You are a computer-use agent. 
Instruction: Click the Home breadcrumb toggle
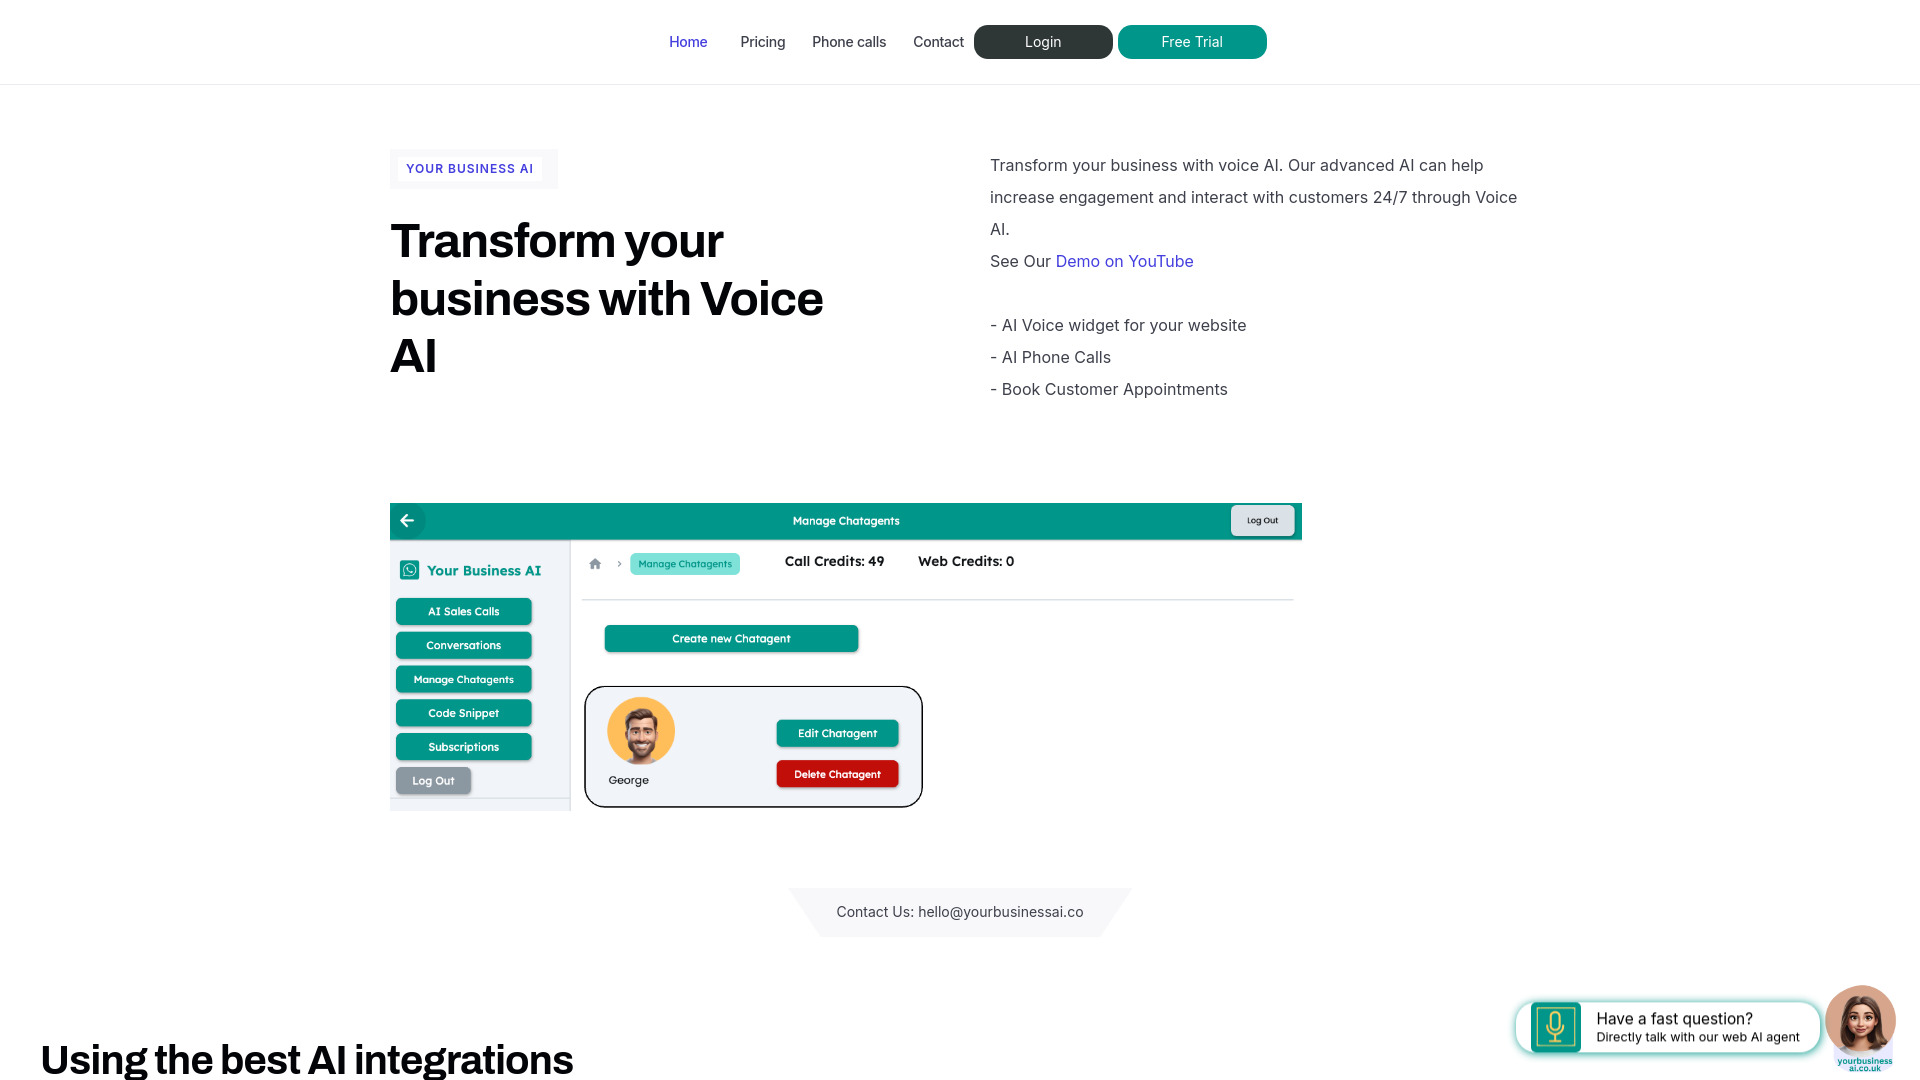[596, 563]
